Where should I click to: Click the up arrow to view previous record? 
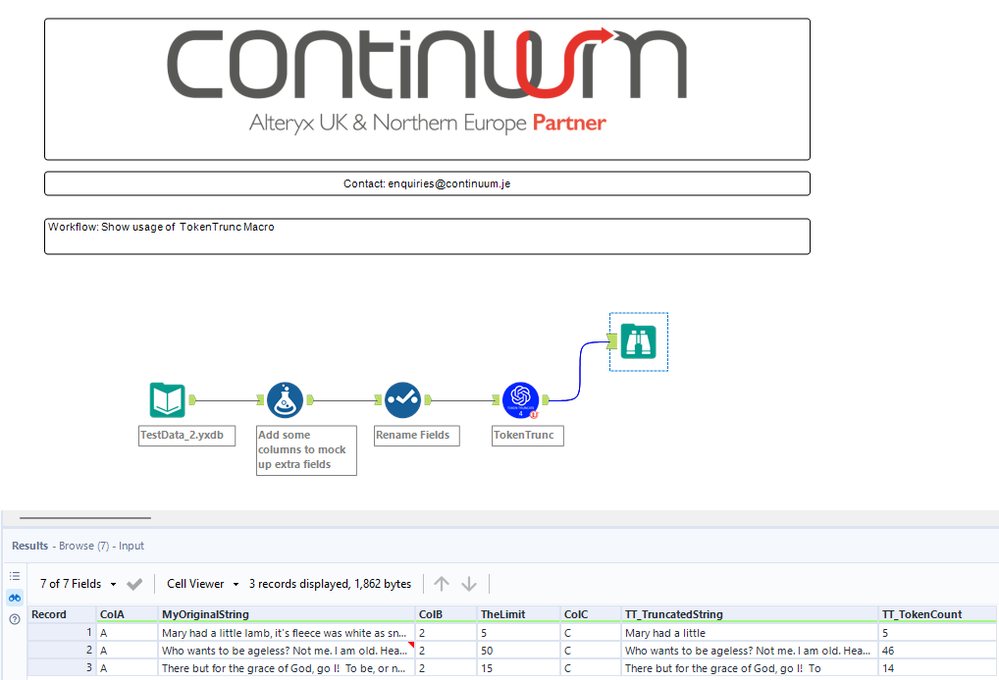(441, 583)
